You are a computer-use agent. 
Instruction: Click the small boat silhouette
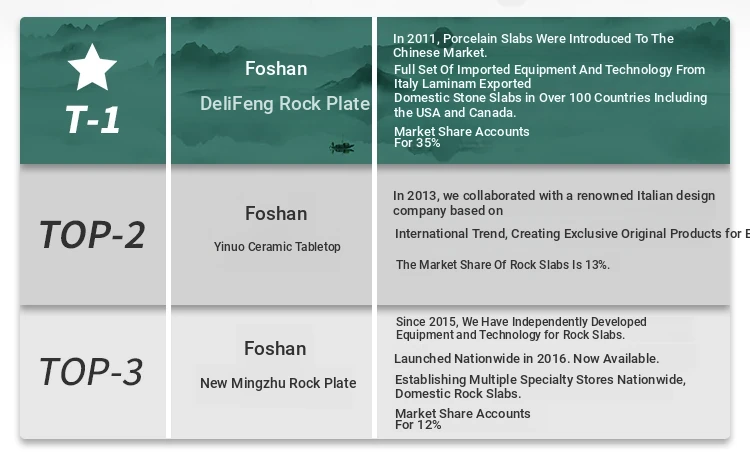[x=342, y=148]
